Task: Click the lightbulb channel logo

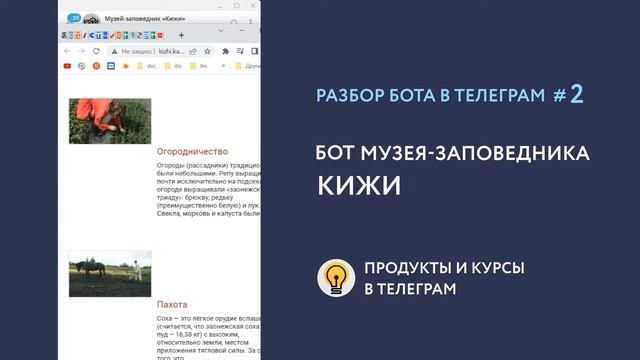Action: pyautogui.click(x=336, y=278)
